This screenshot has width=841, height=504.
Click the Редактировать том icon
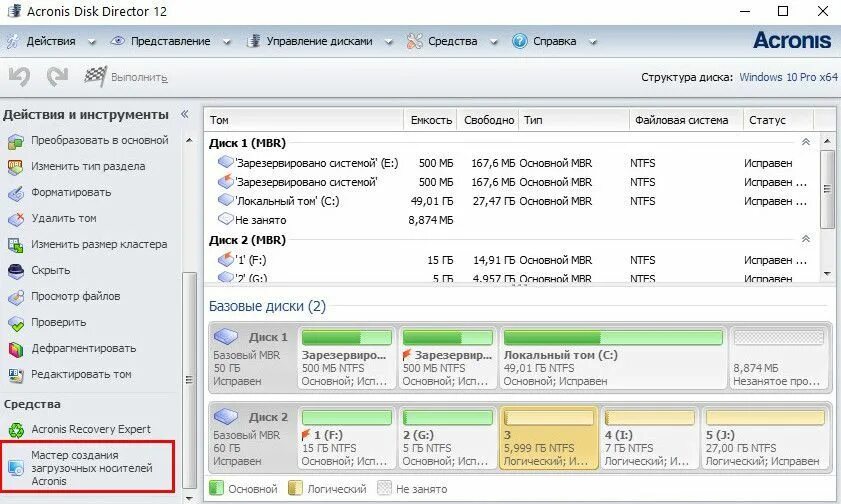pyautogui.click(x=16, y=375)
